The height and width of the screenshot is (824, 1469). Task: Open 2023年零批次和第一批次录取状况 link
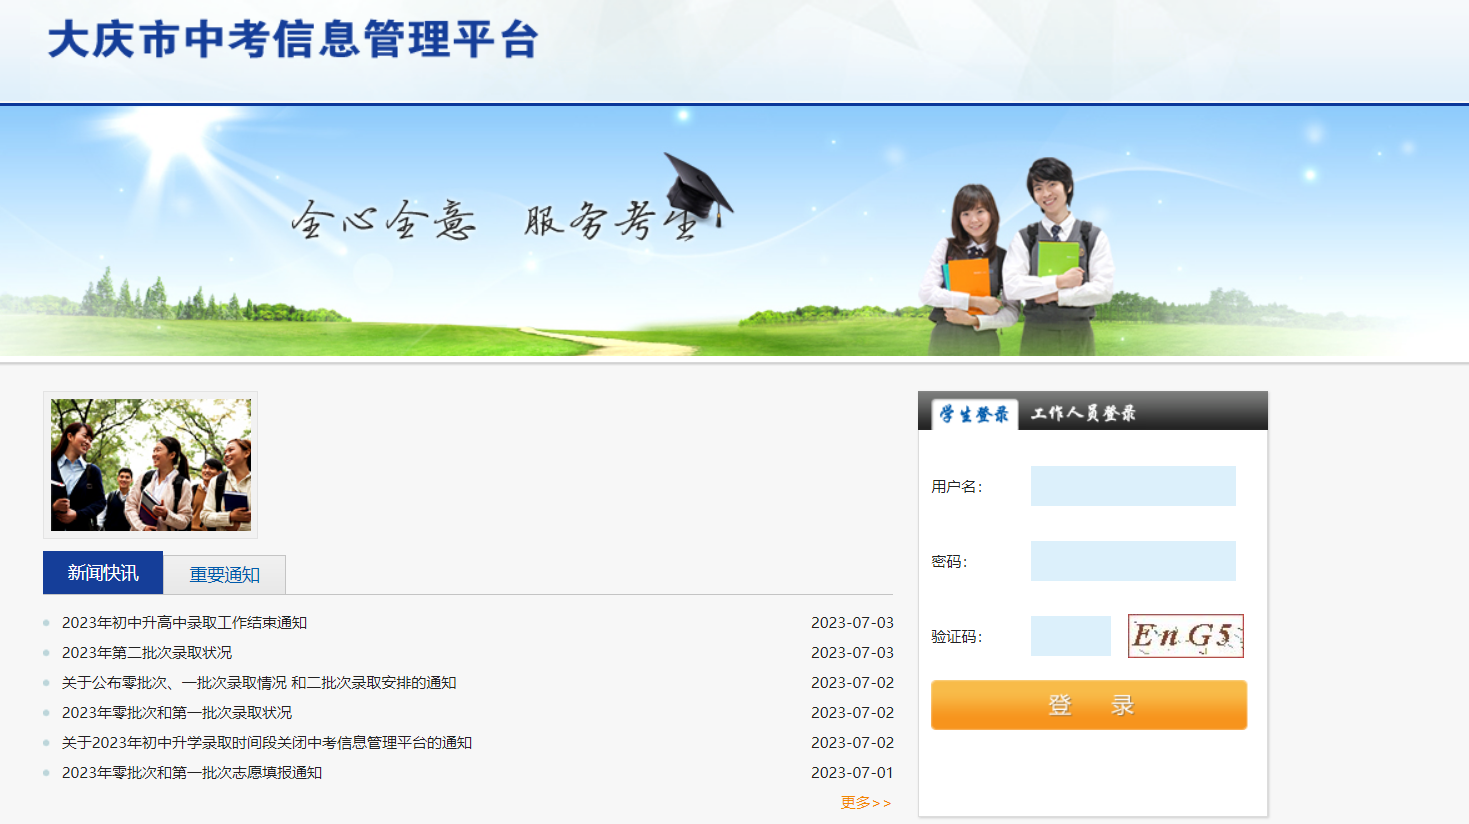pyautogui.click(x=177, y=713)
